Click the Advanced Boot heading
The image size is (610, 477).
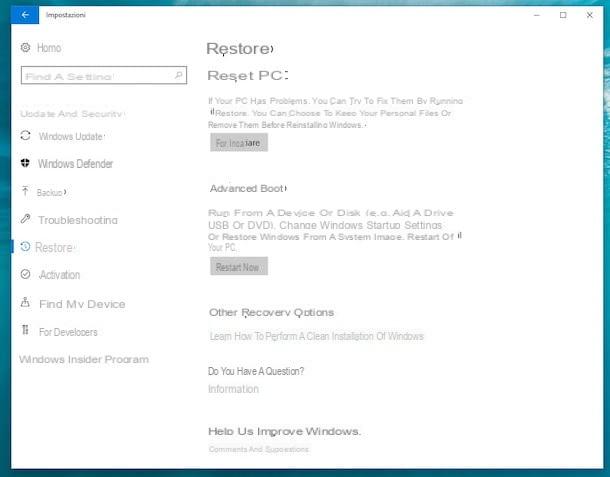click(248, 188)
